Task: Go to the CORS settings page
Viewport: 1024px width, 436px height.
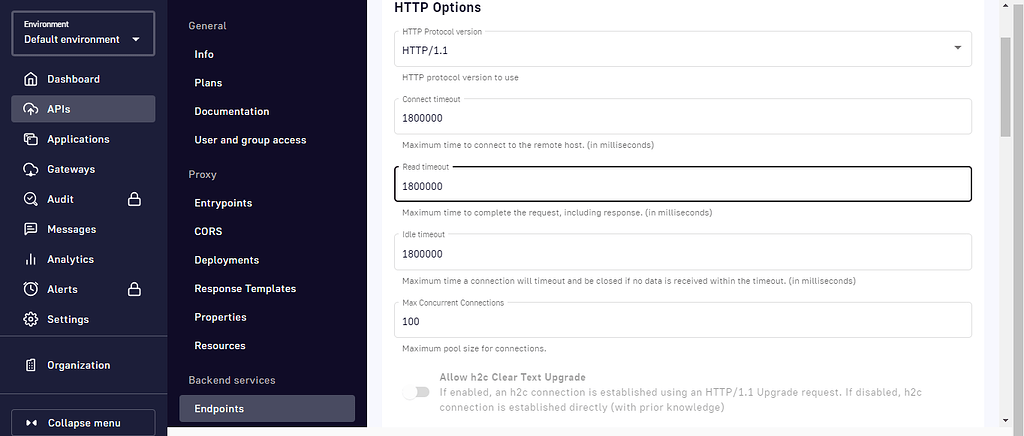Action: point(209,231)
